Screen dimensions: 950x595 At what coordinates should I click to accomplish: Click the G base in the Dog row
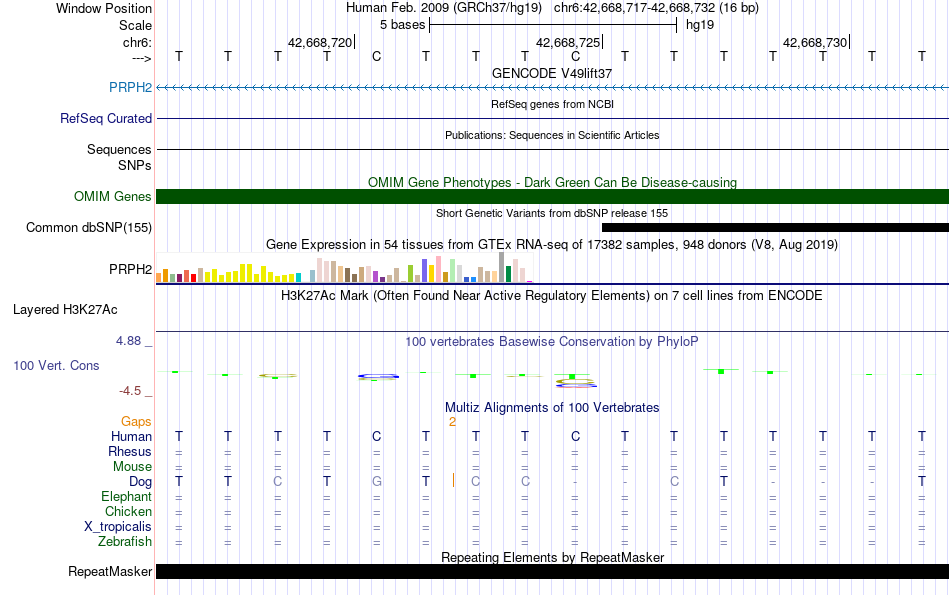377,481
